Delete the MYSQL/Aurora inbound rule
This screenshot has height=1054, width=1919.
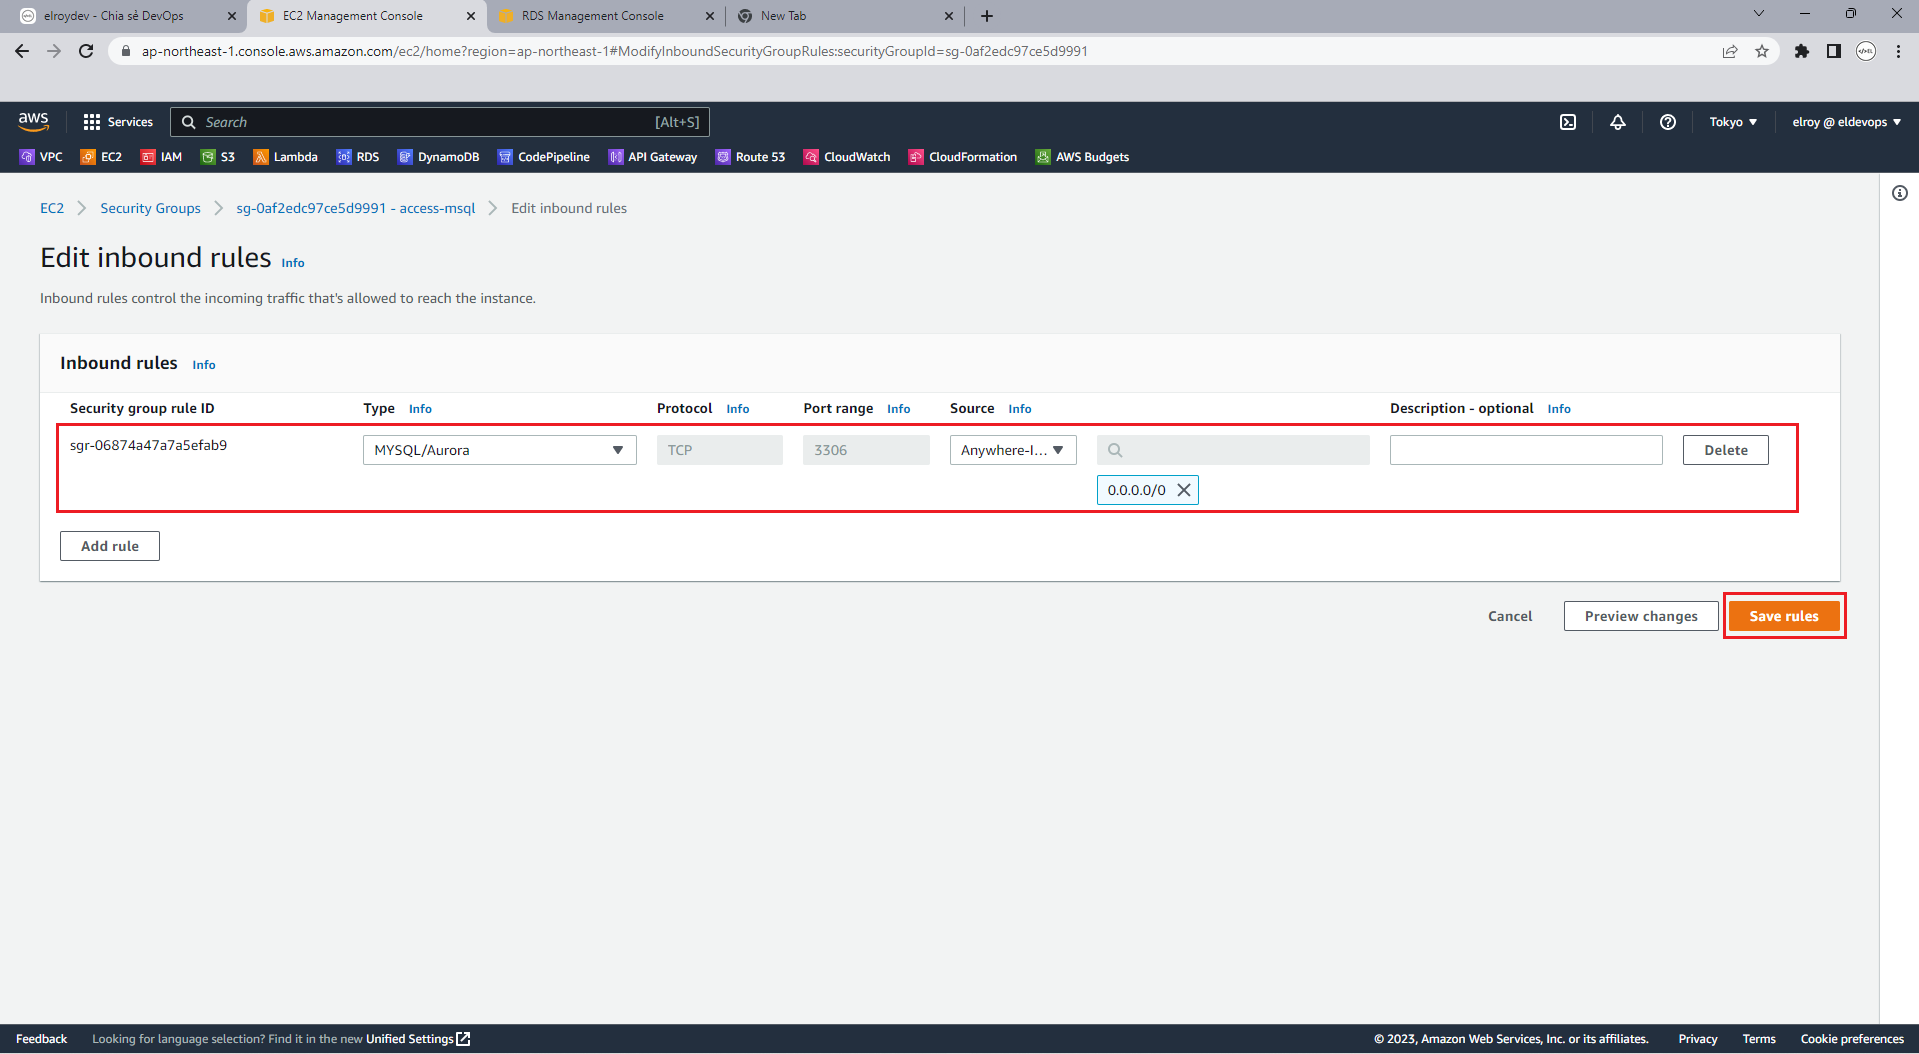point(1726,450)
